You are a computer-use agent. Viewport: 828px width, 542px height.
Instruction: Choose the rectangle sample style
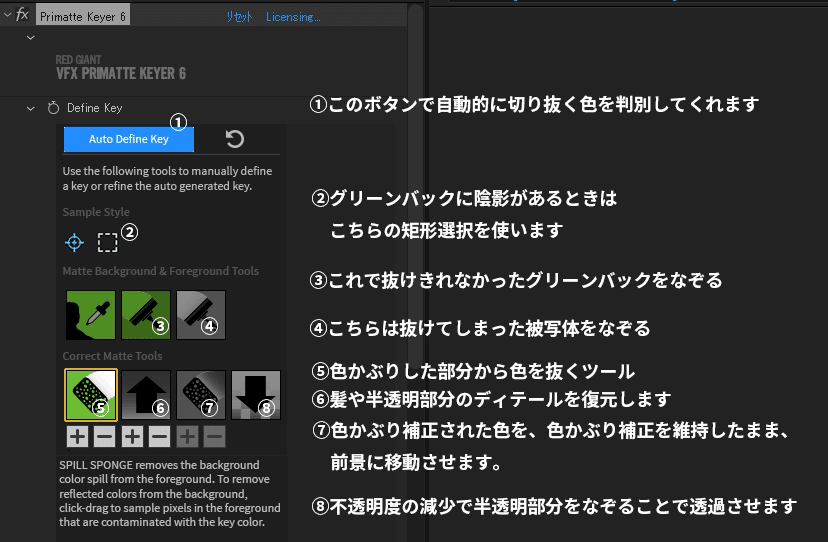[108, 242]
